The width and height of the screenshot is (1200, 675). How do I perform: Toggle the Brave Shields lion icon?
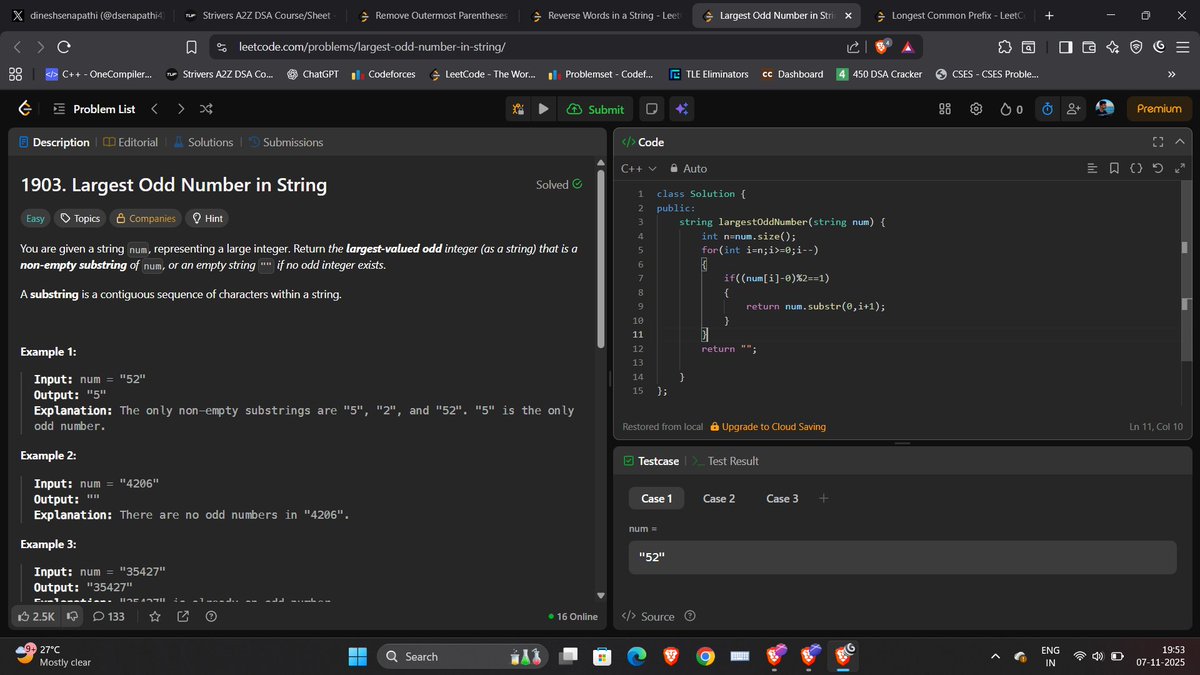(x=882, y=46)
